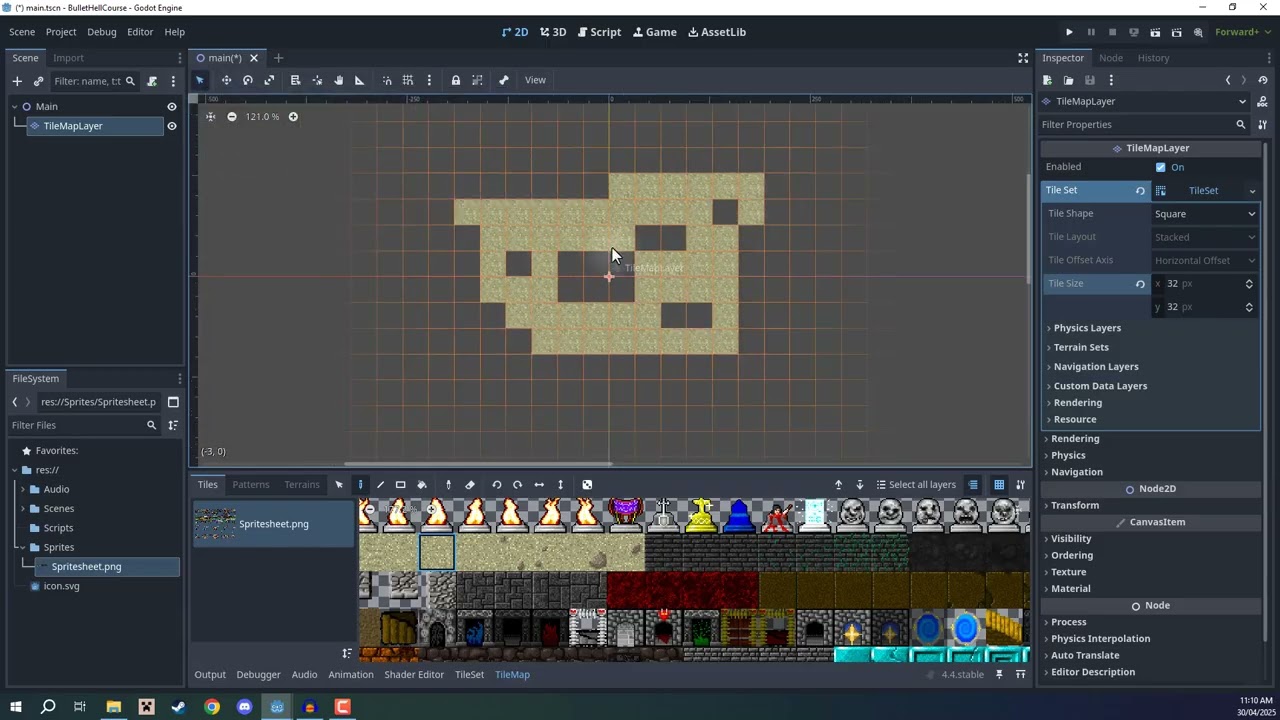Image resolution: width=1280 pixels, height=720 pixels.
Task: Open the TileMapLayer object selector dropdown
Action: (x=1145, y=101)
